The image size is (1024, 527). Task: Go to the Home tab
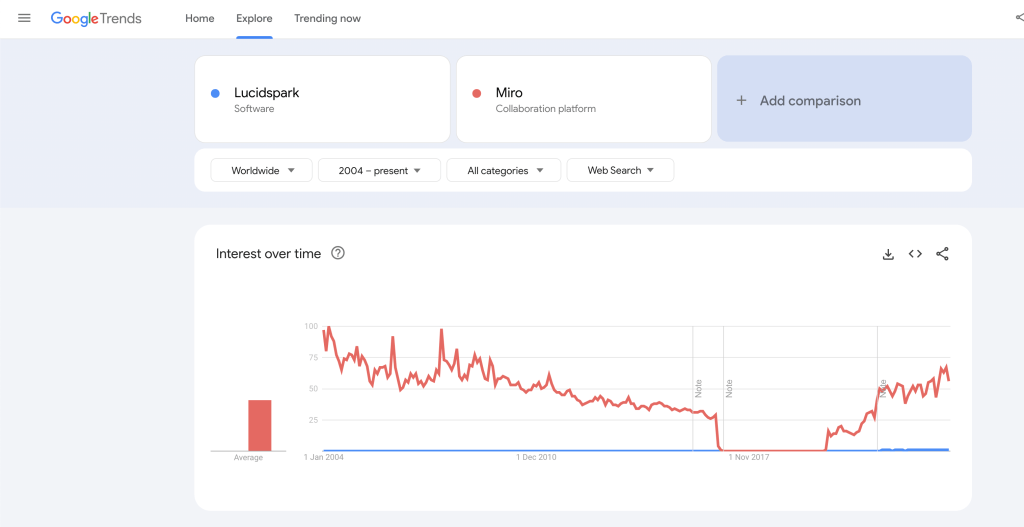(x=200, y=18)
